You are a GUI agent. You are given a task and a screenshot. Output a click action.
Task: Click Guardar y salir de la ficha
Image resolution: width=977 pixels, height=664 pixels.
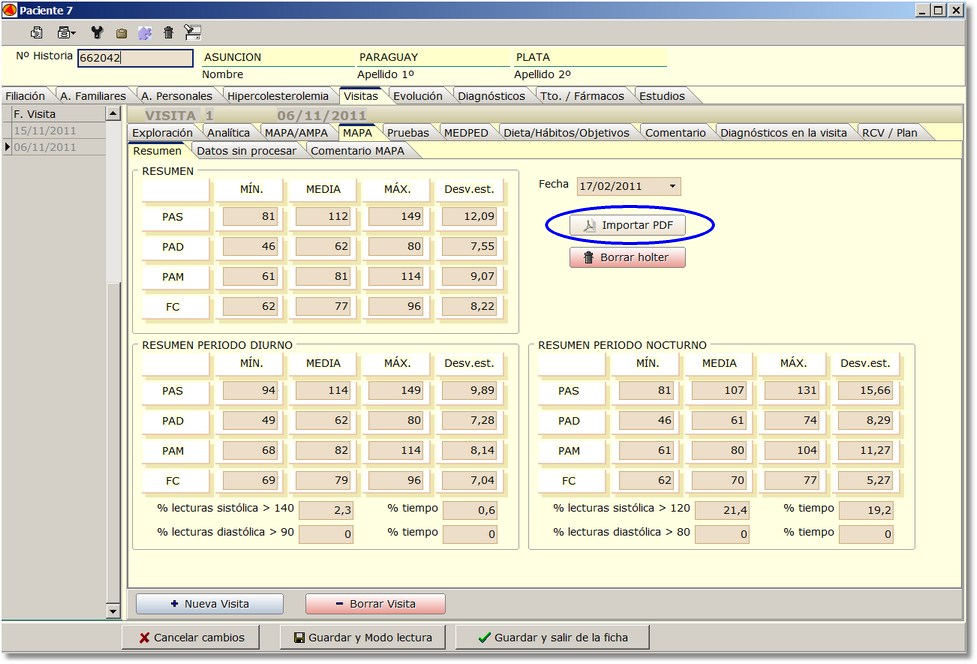(553, 637)
